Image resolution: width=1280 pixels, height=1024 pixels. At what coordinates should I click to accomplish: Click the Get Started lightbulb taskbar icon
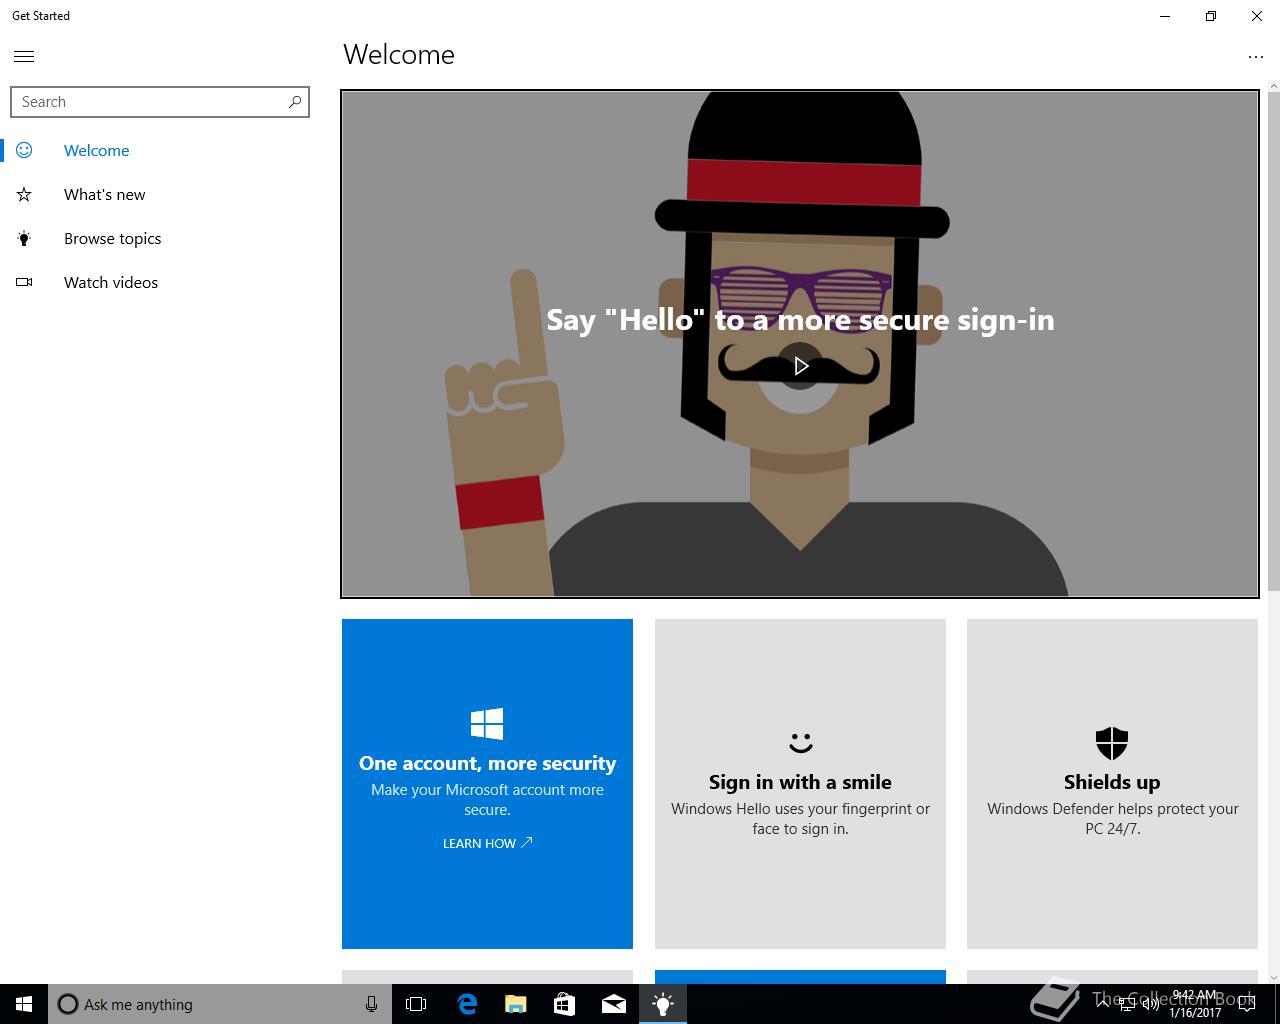coord(662,1004)
